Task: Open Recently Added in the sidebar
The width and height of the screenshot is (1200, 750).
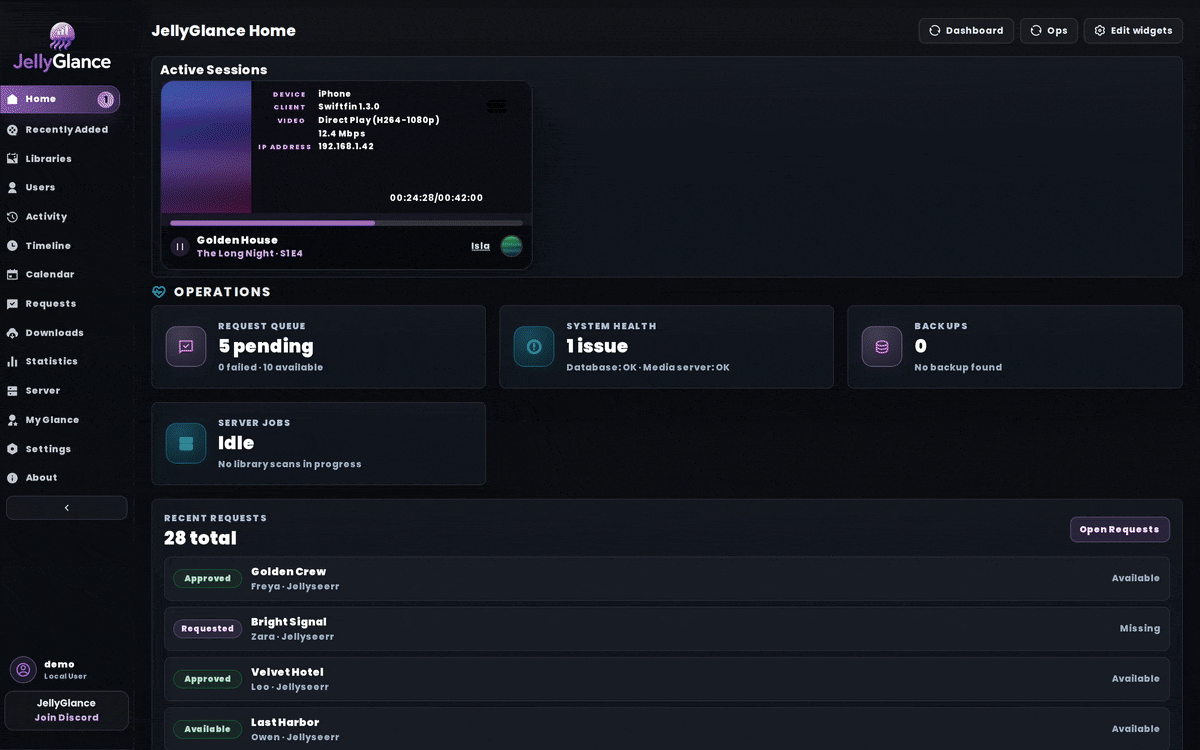Action: point(66,130)
